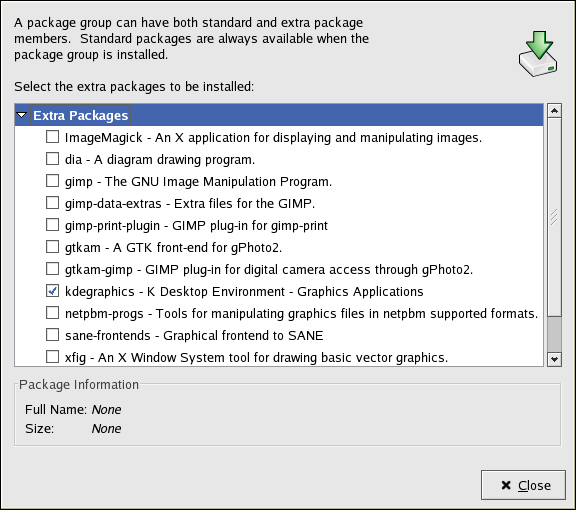Click the green arrow install drive icon
The height and width of the screenshot is (510, 576).
click(538, 54)
